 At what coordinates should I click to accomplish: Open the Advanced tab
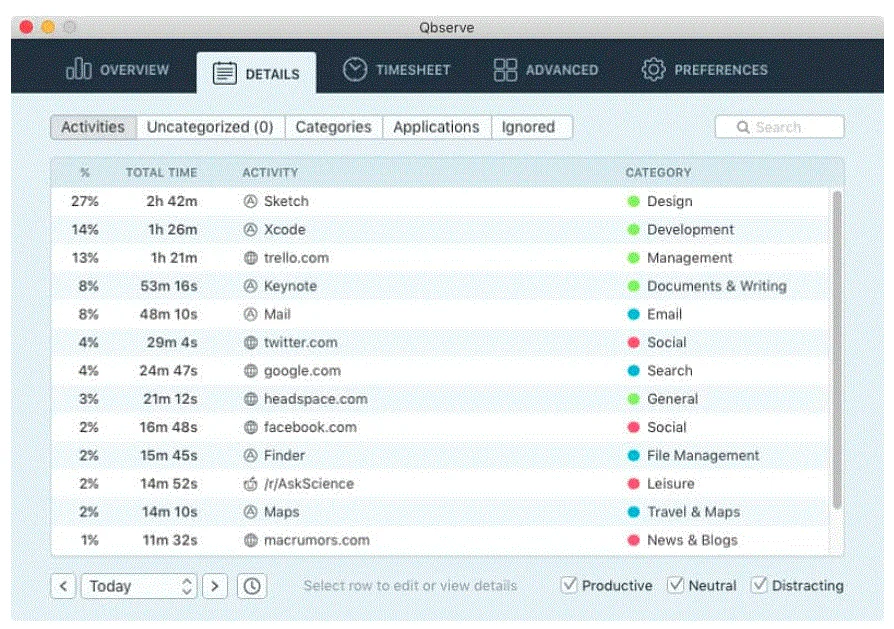[546, 70]
